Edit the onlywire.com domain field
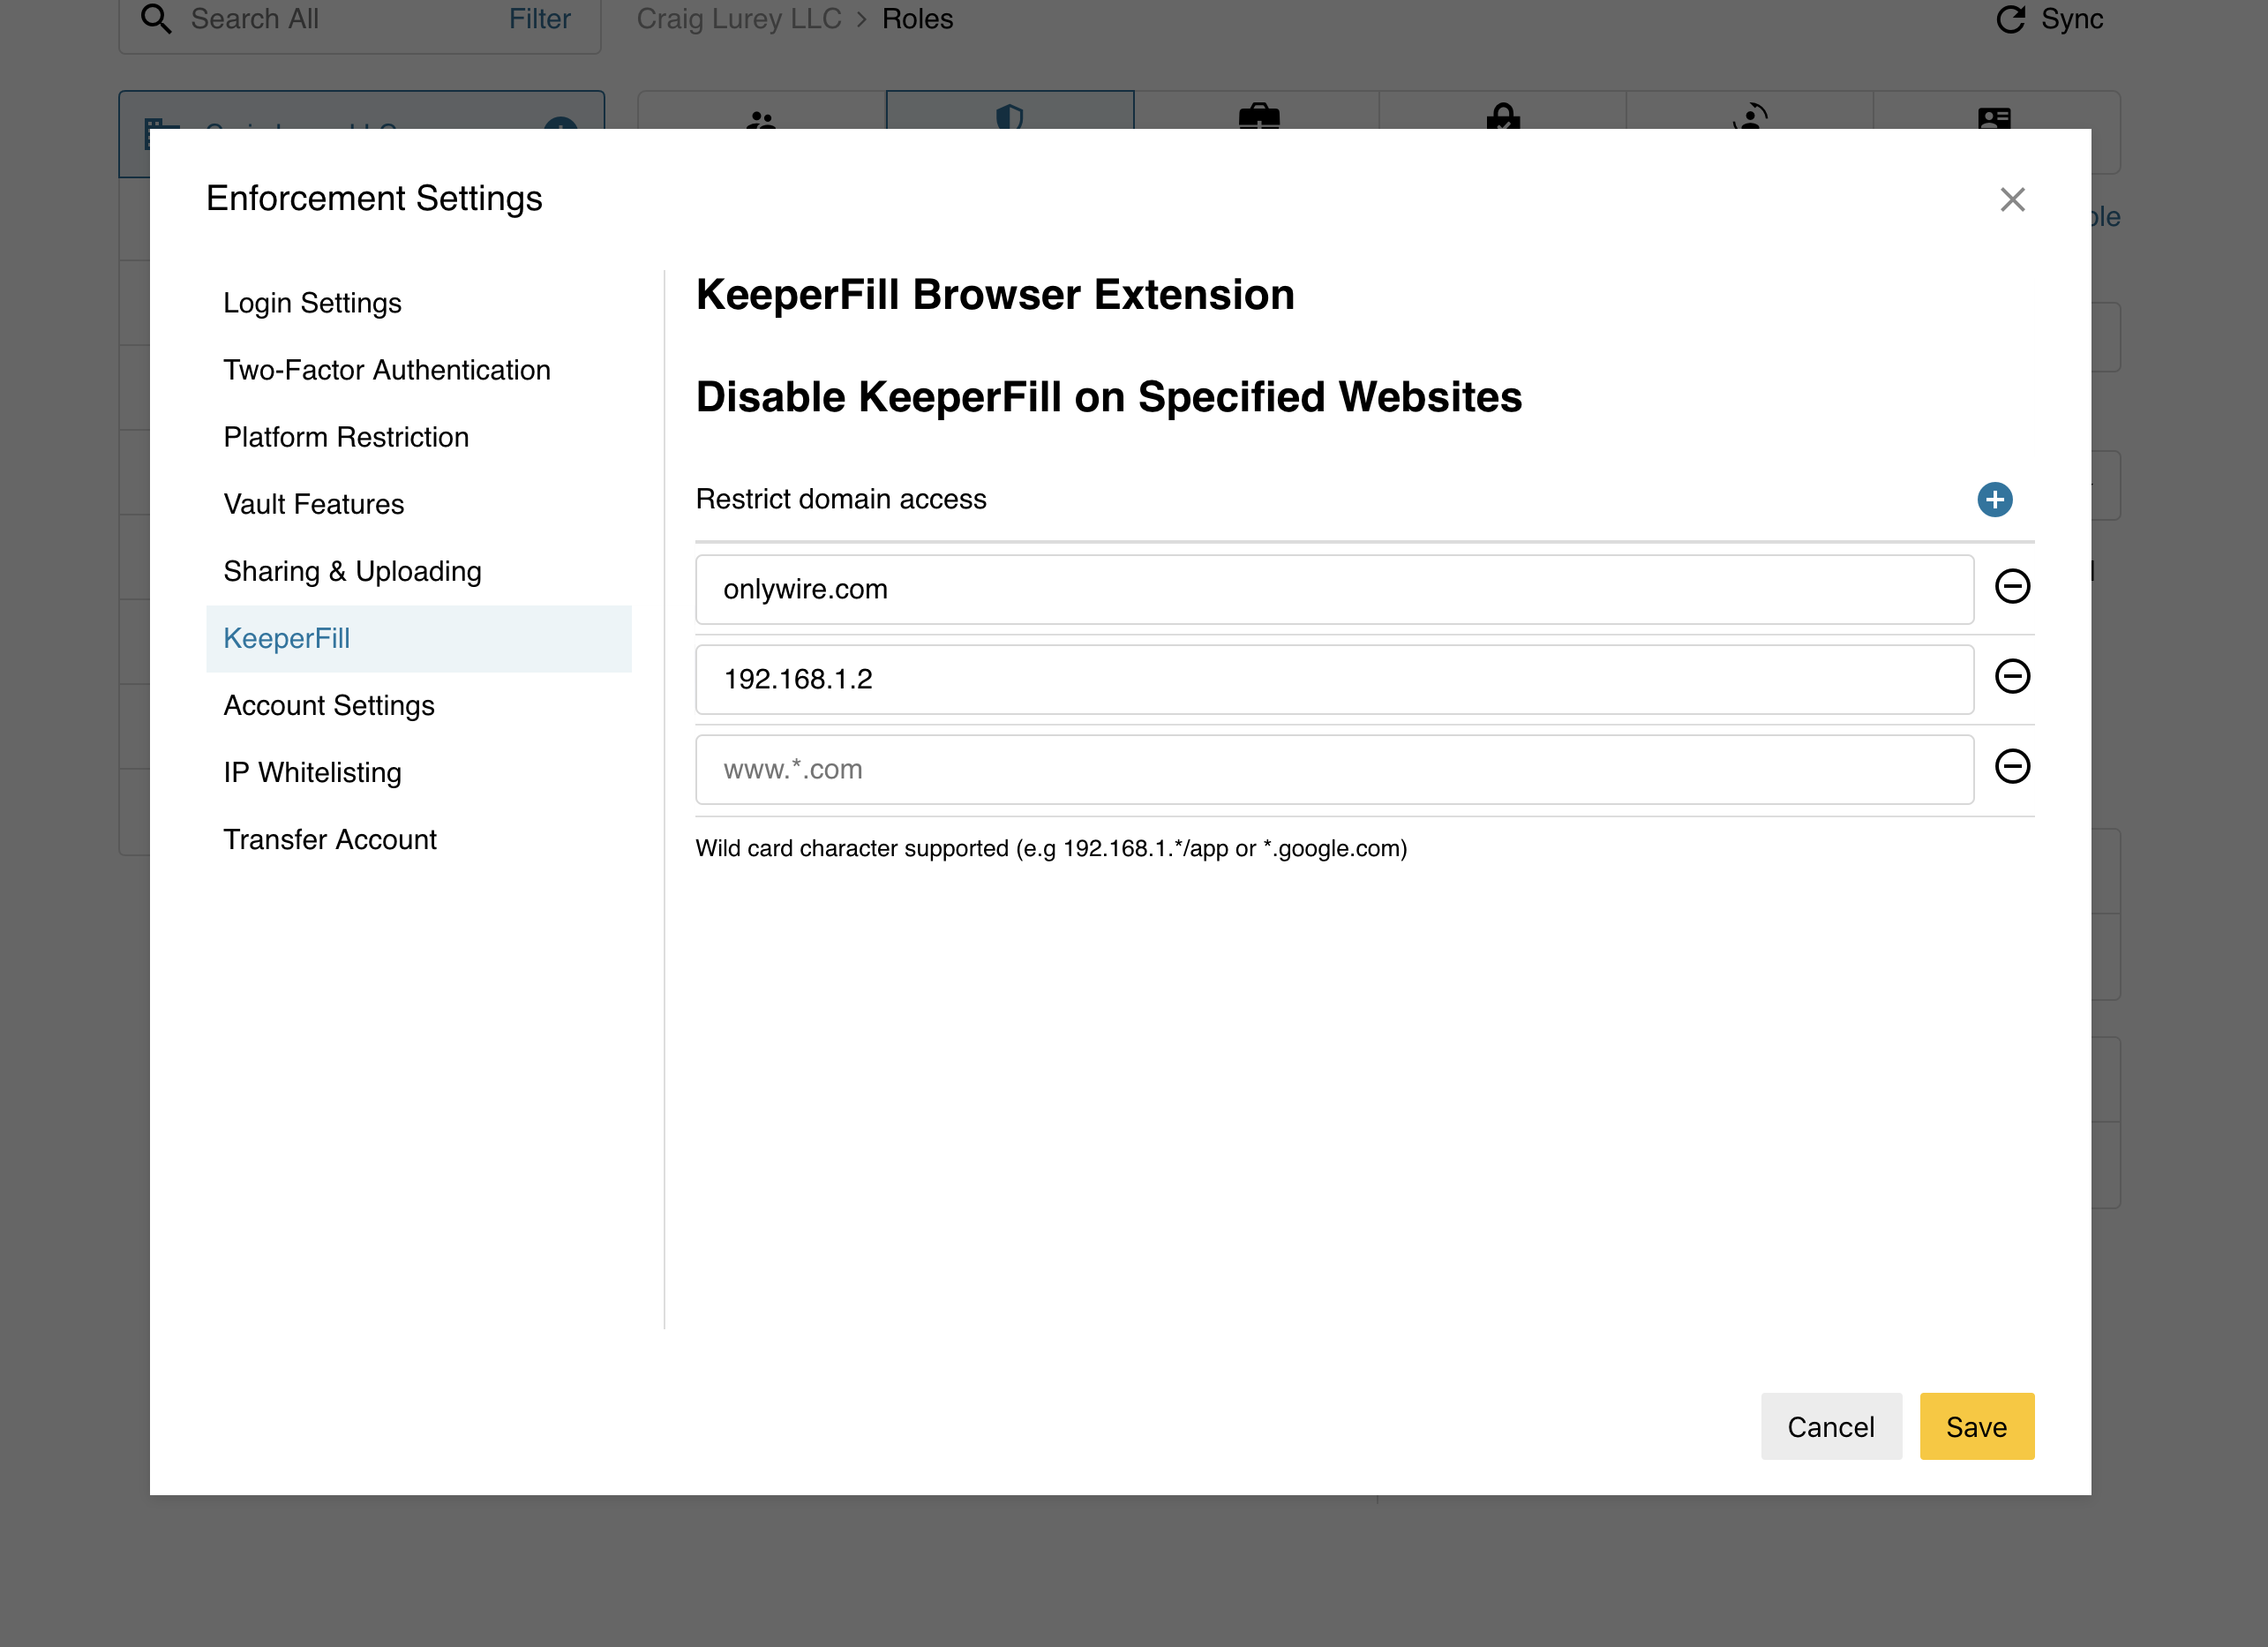Viewport: 2268px width, 1647px height. pos(1333,590)
